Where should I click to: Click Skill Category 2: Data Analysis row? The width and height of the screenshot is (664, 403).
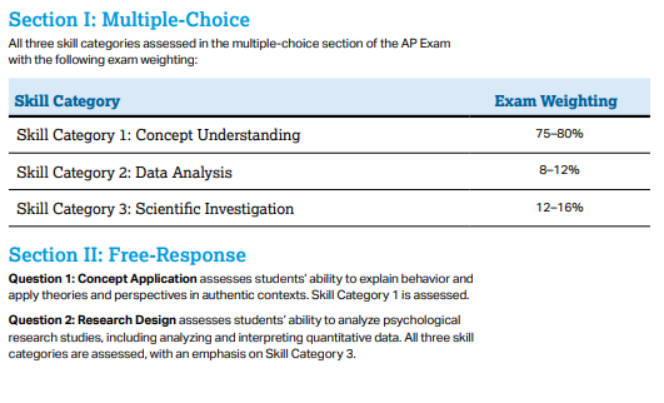[329, 172]
